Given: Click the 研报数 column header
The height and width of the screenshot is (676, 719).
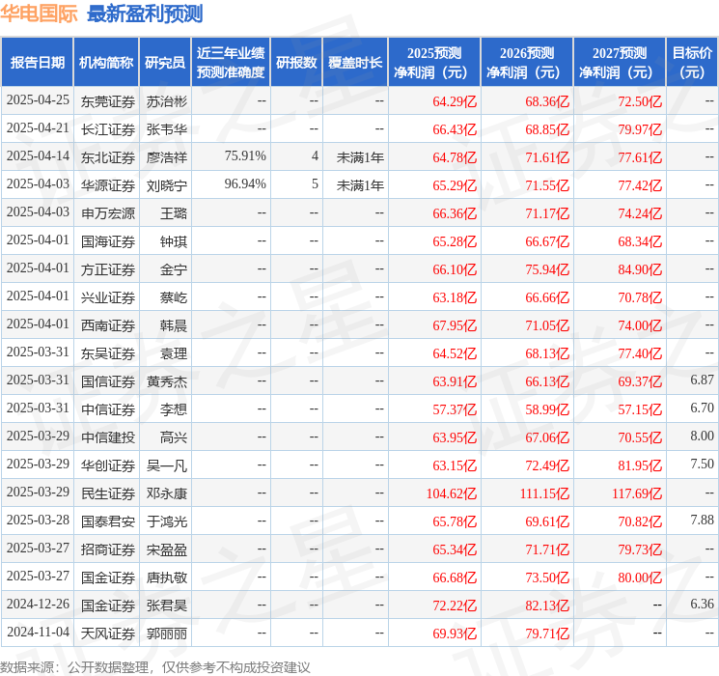Looking at the screenshot, I should [x=296, y=62].
